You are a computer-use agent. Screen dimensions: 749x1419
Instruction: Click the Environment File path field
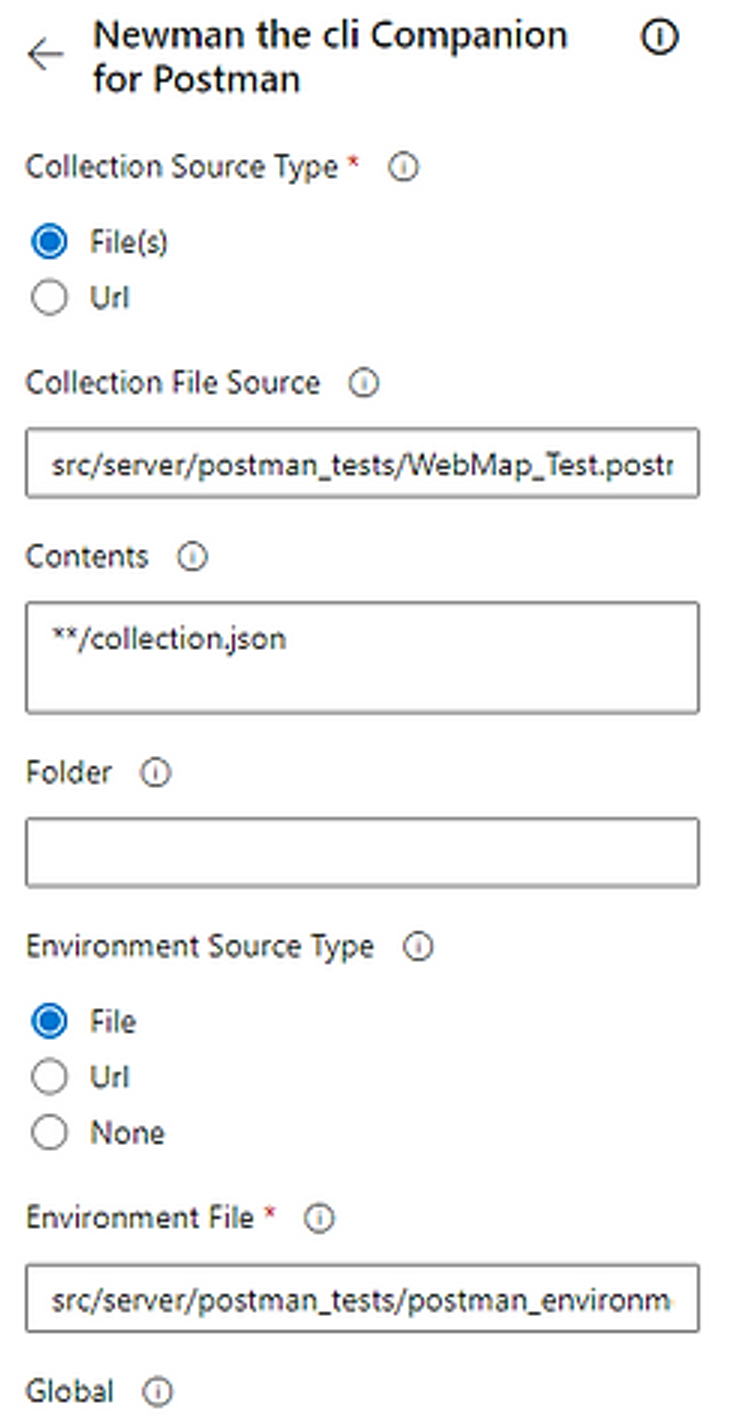click(362, 1298)
